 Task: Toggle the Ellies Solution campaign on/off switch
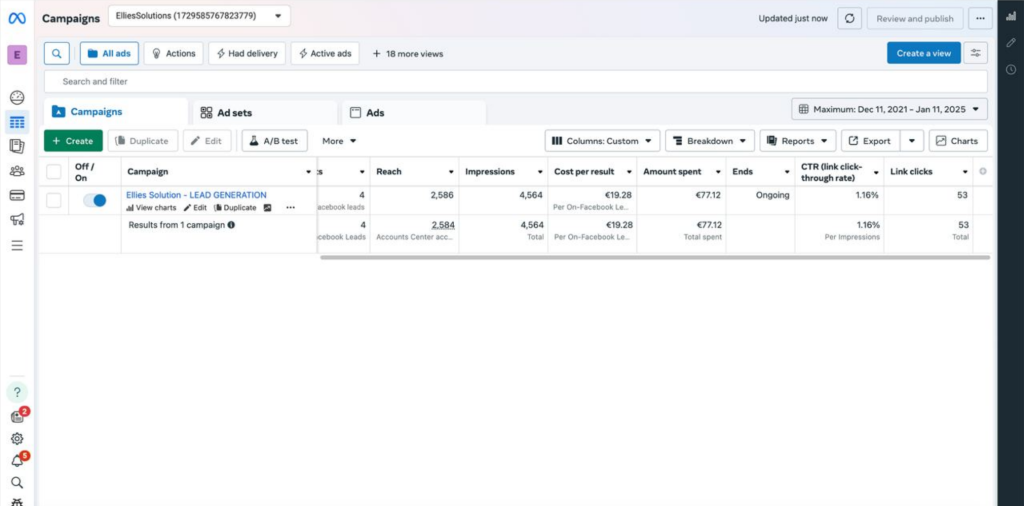tap(95, 200)
